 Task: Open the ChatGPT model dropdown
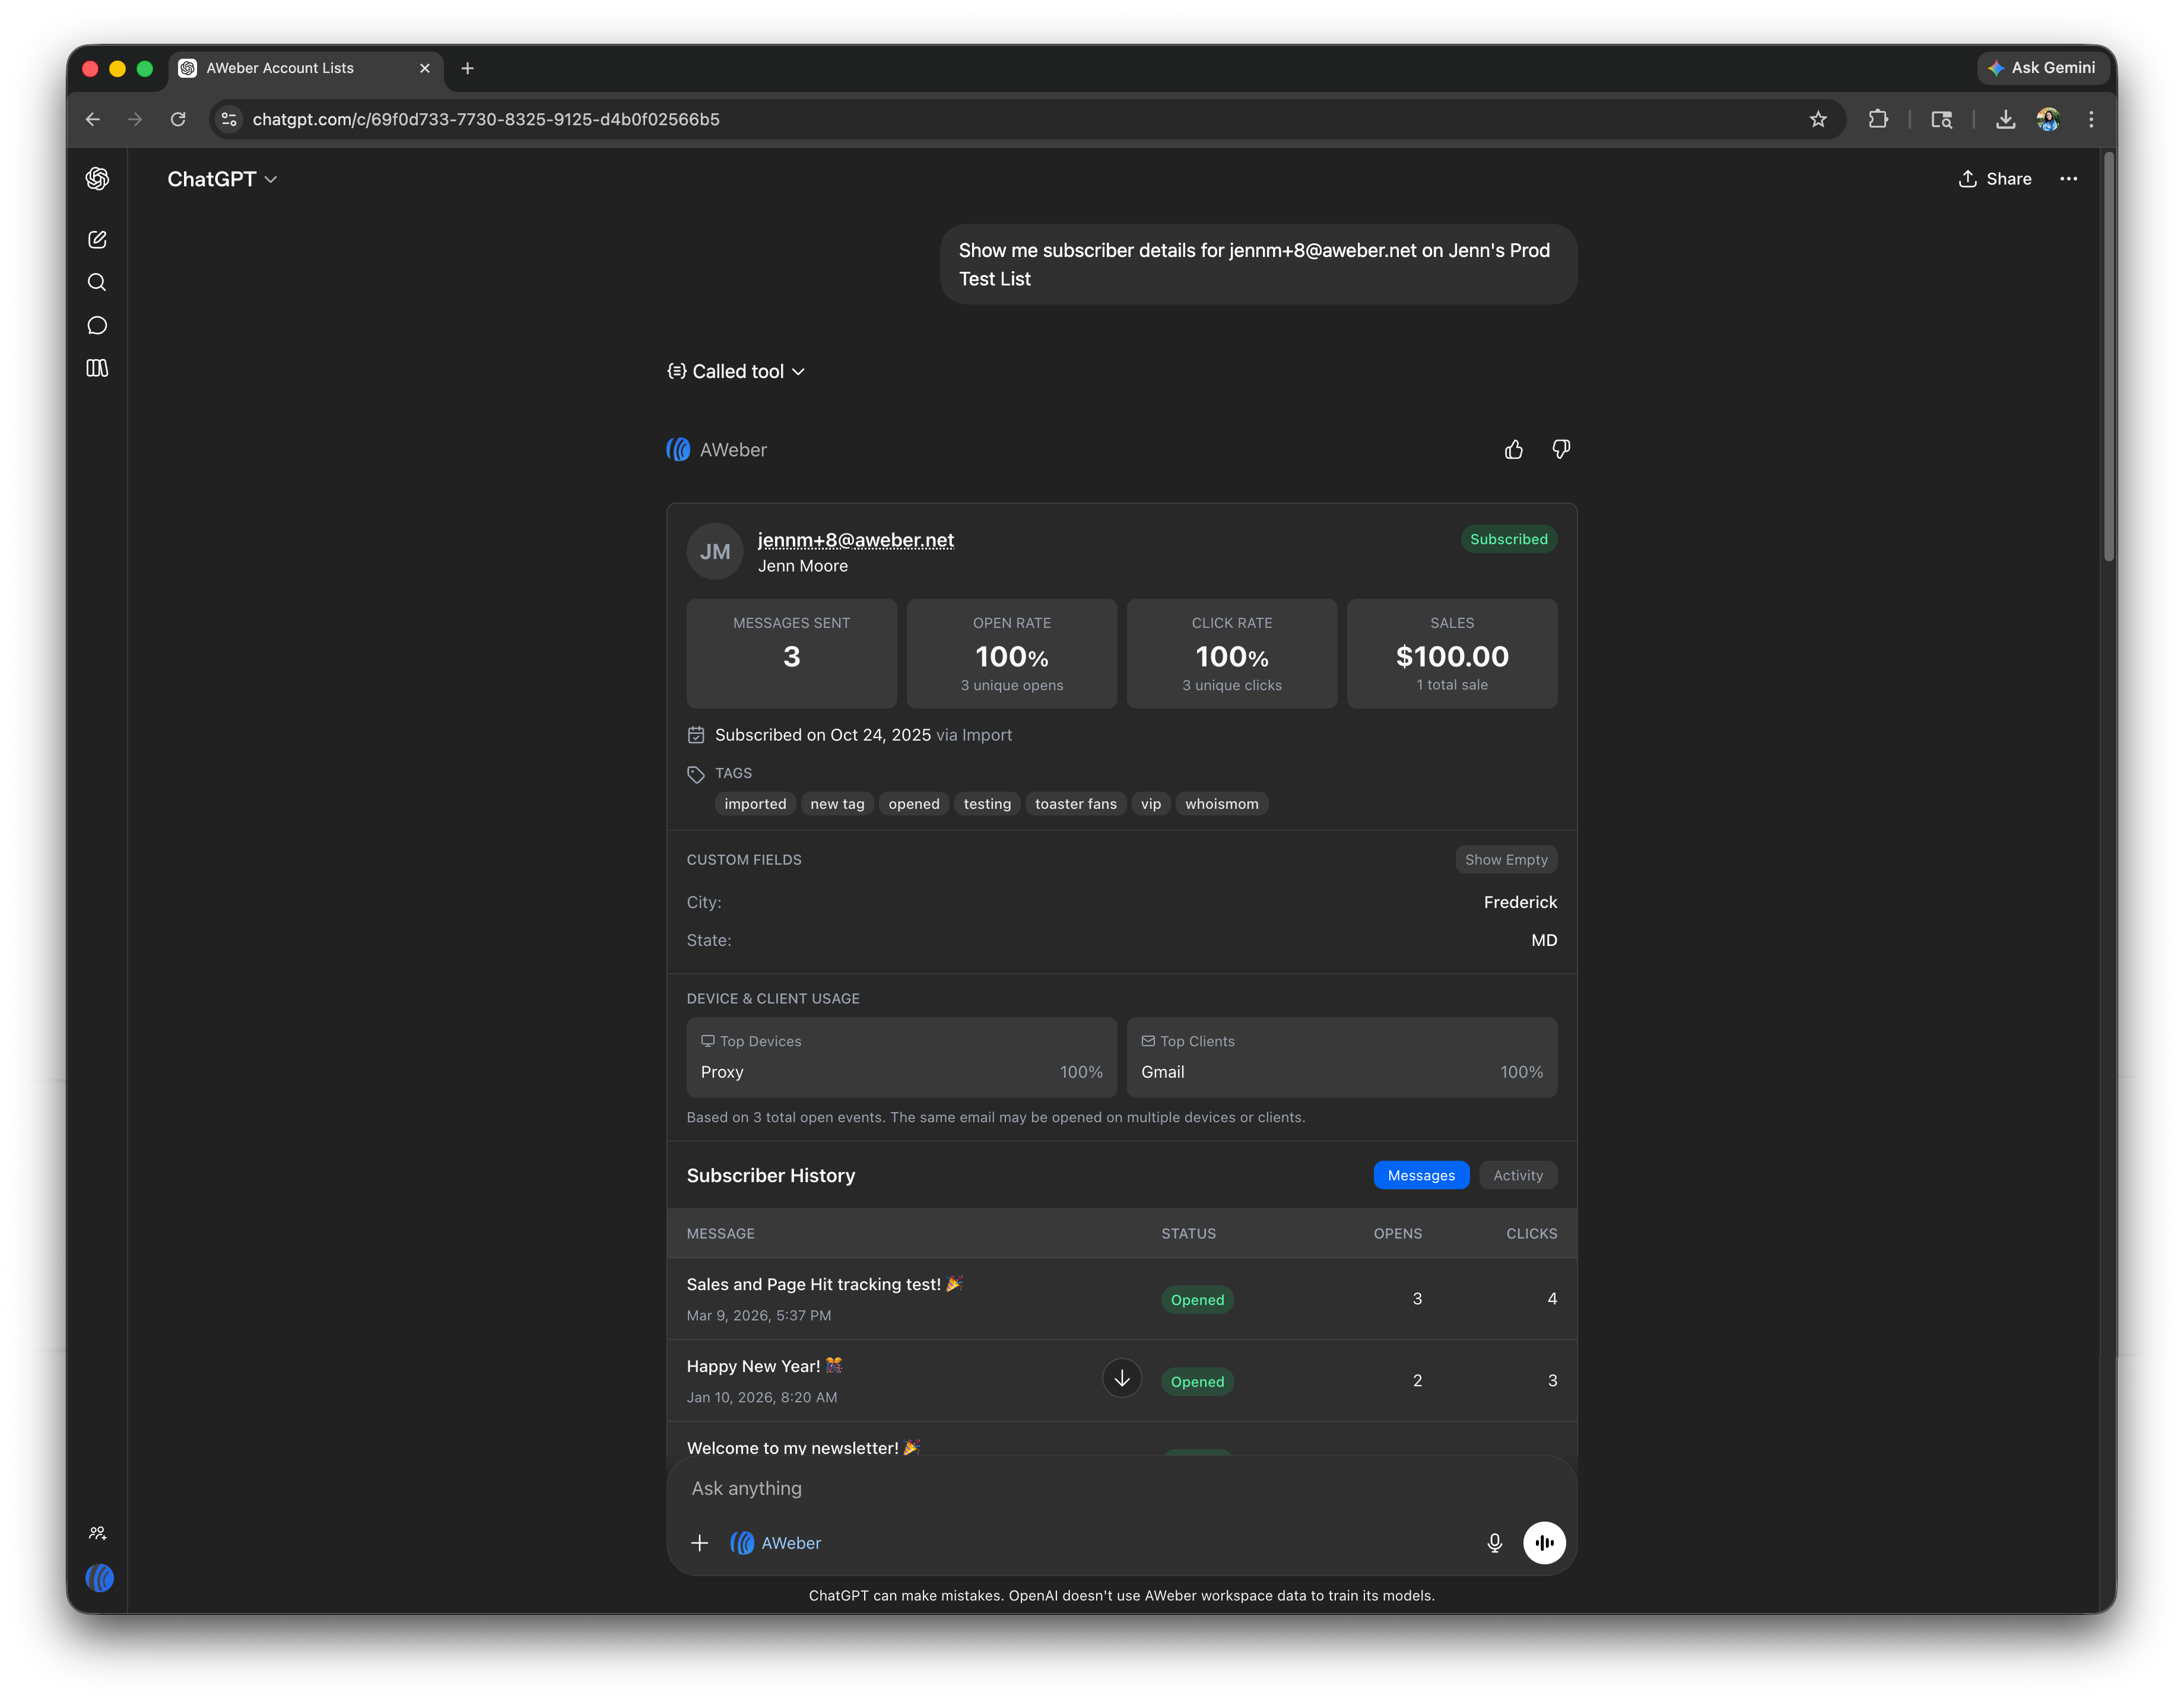(222, 180)
